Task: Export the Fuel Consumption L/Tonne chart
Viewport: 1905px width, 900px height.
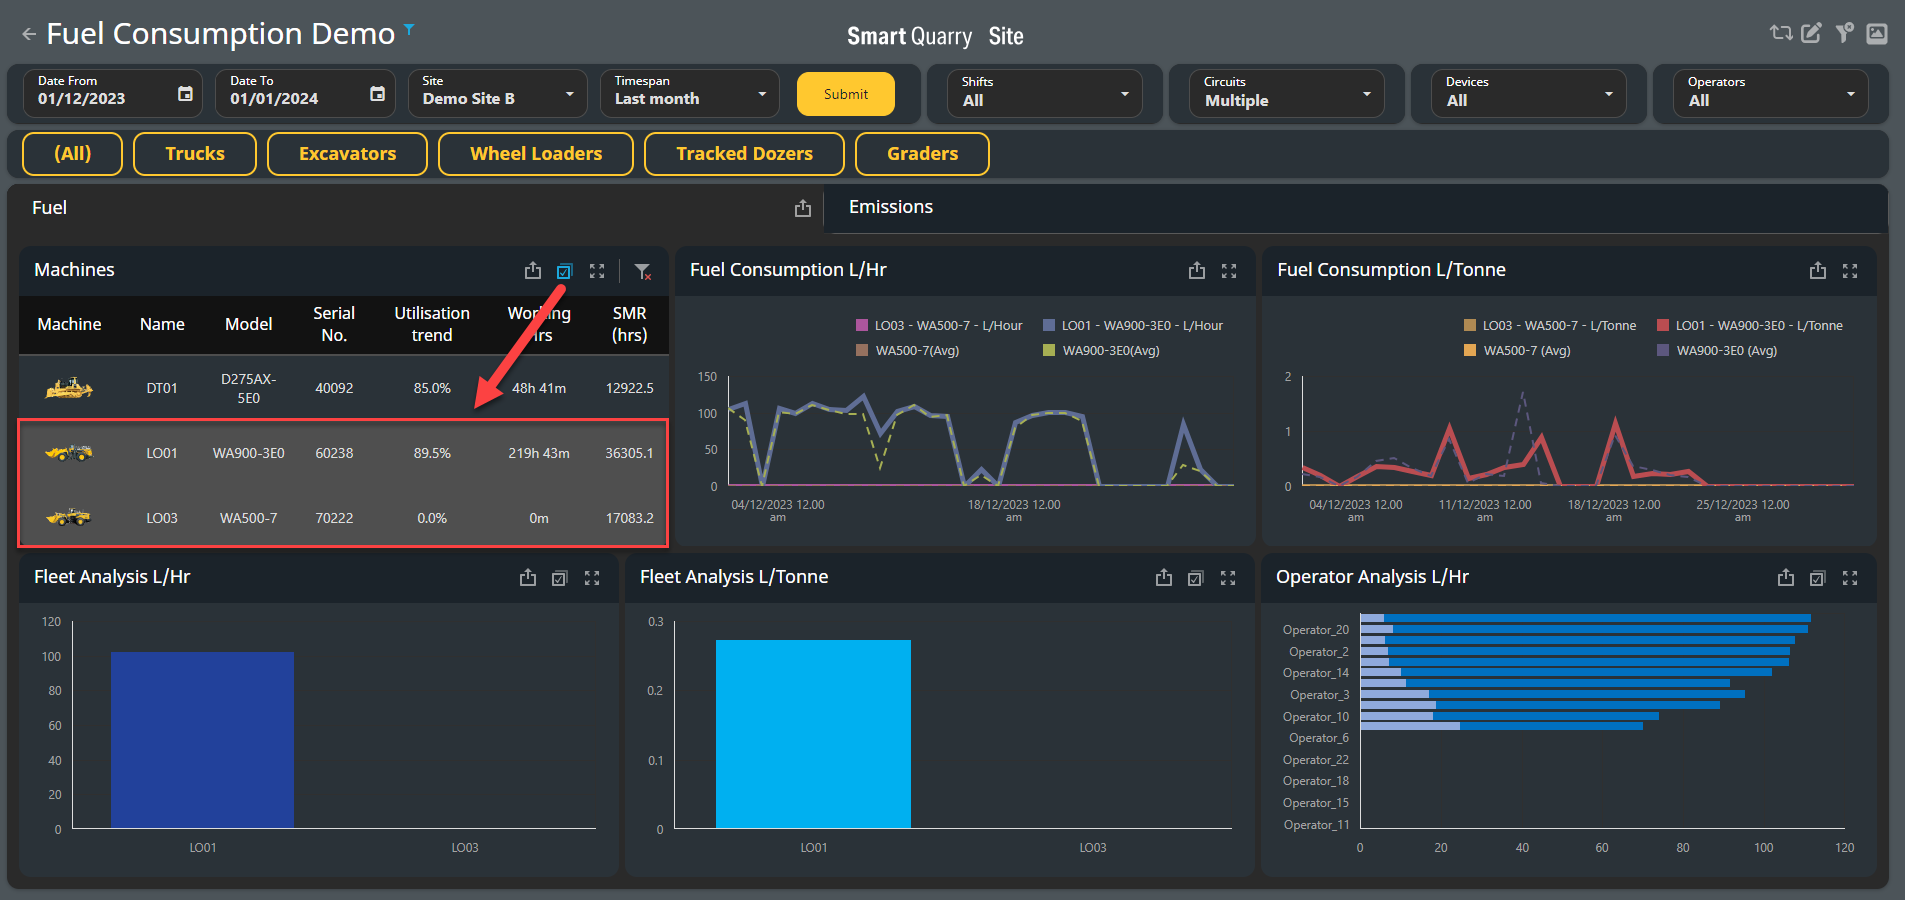Action: point(1818,271)
